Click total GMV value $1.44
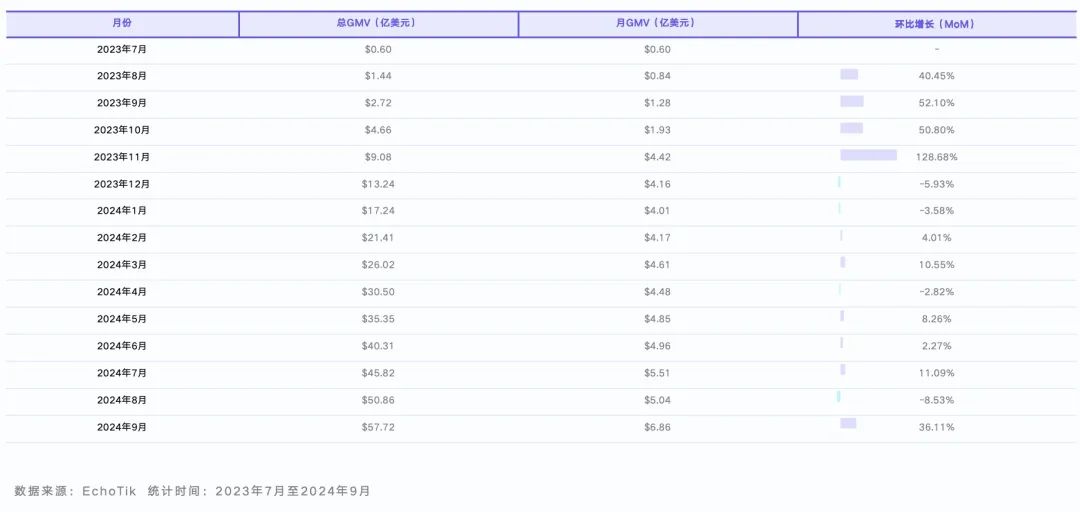Viewport: 1080px width, 512px height. (378, 76)
